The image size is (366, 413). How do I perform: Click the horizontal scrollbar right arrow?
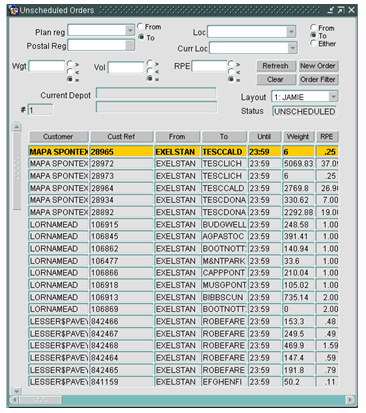[350, 399]
